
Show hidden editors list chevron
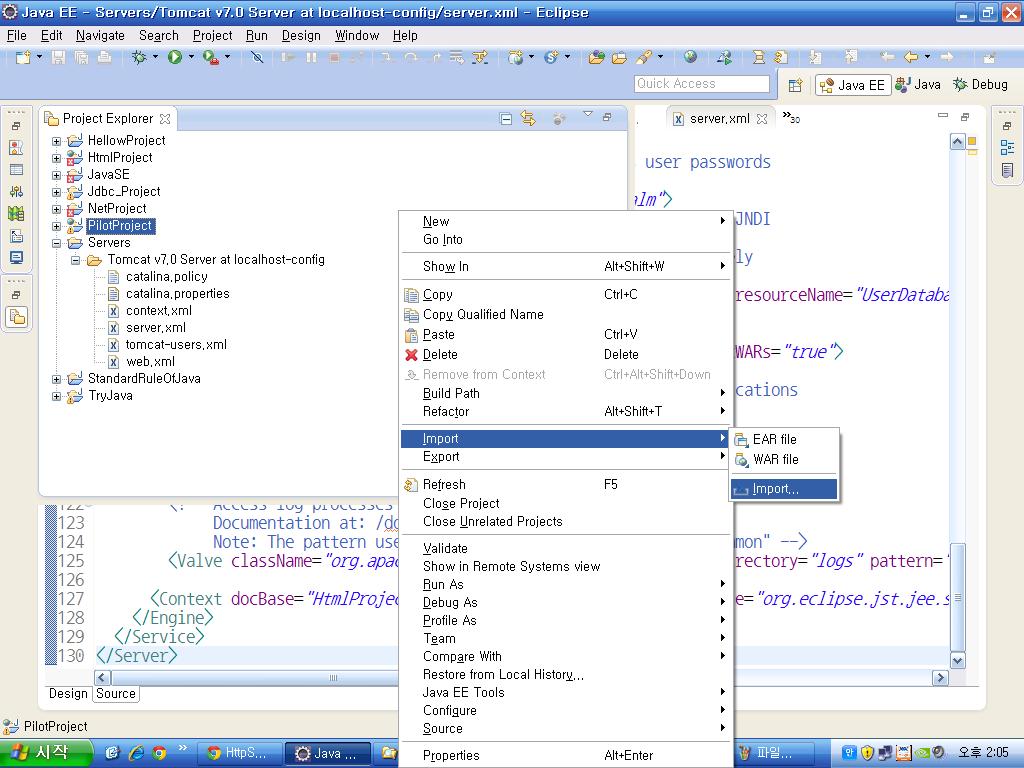pyautogui.click(x=791, y=118)
